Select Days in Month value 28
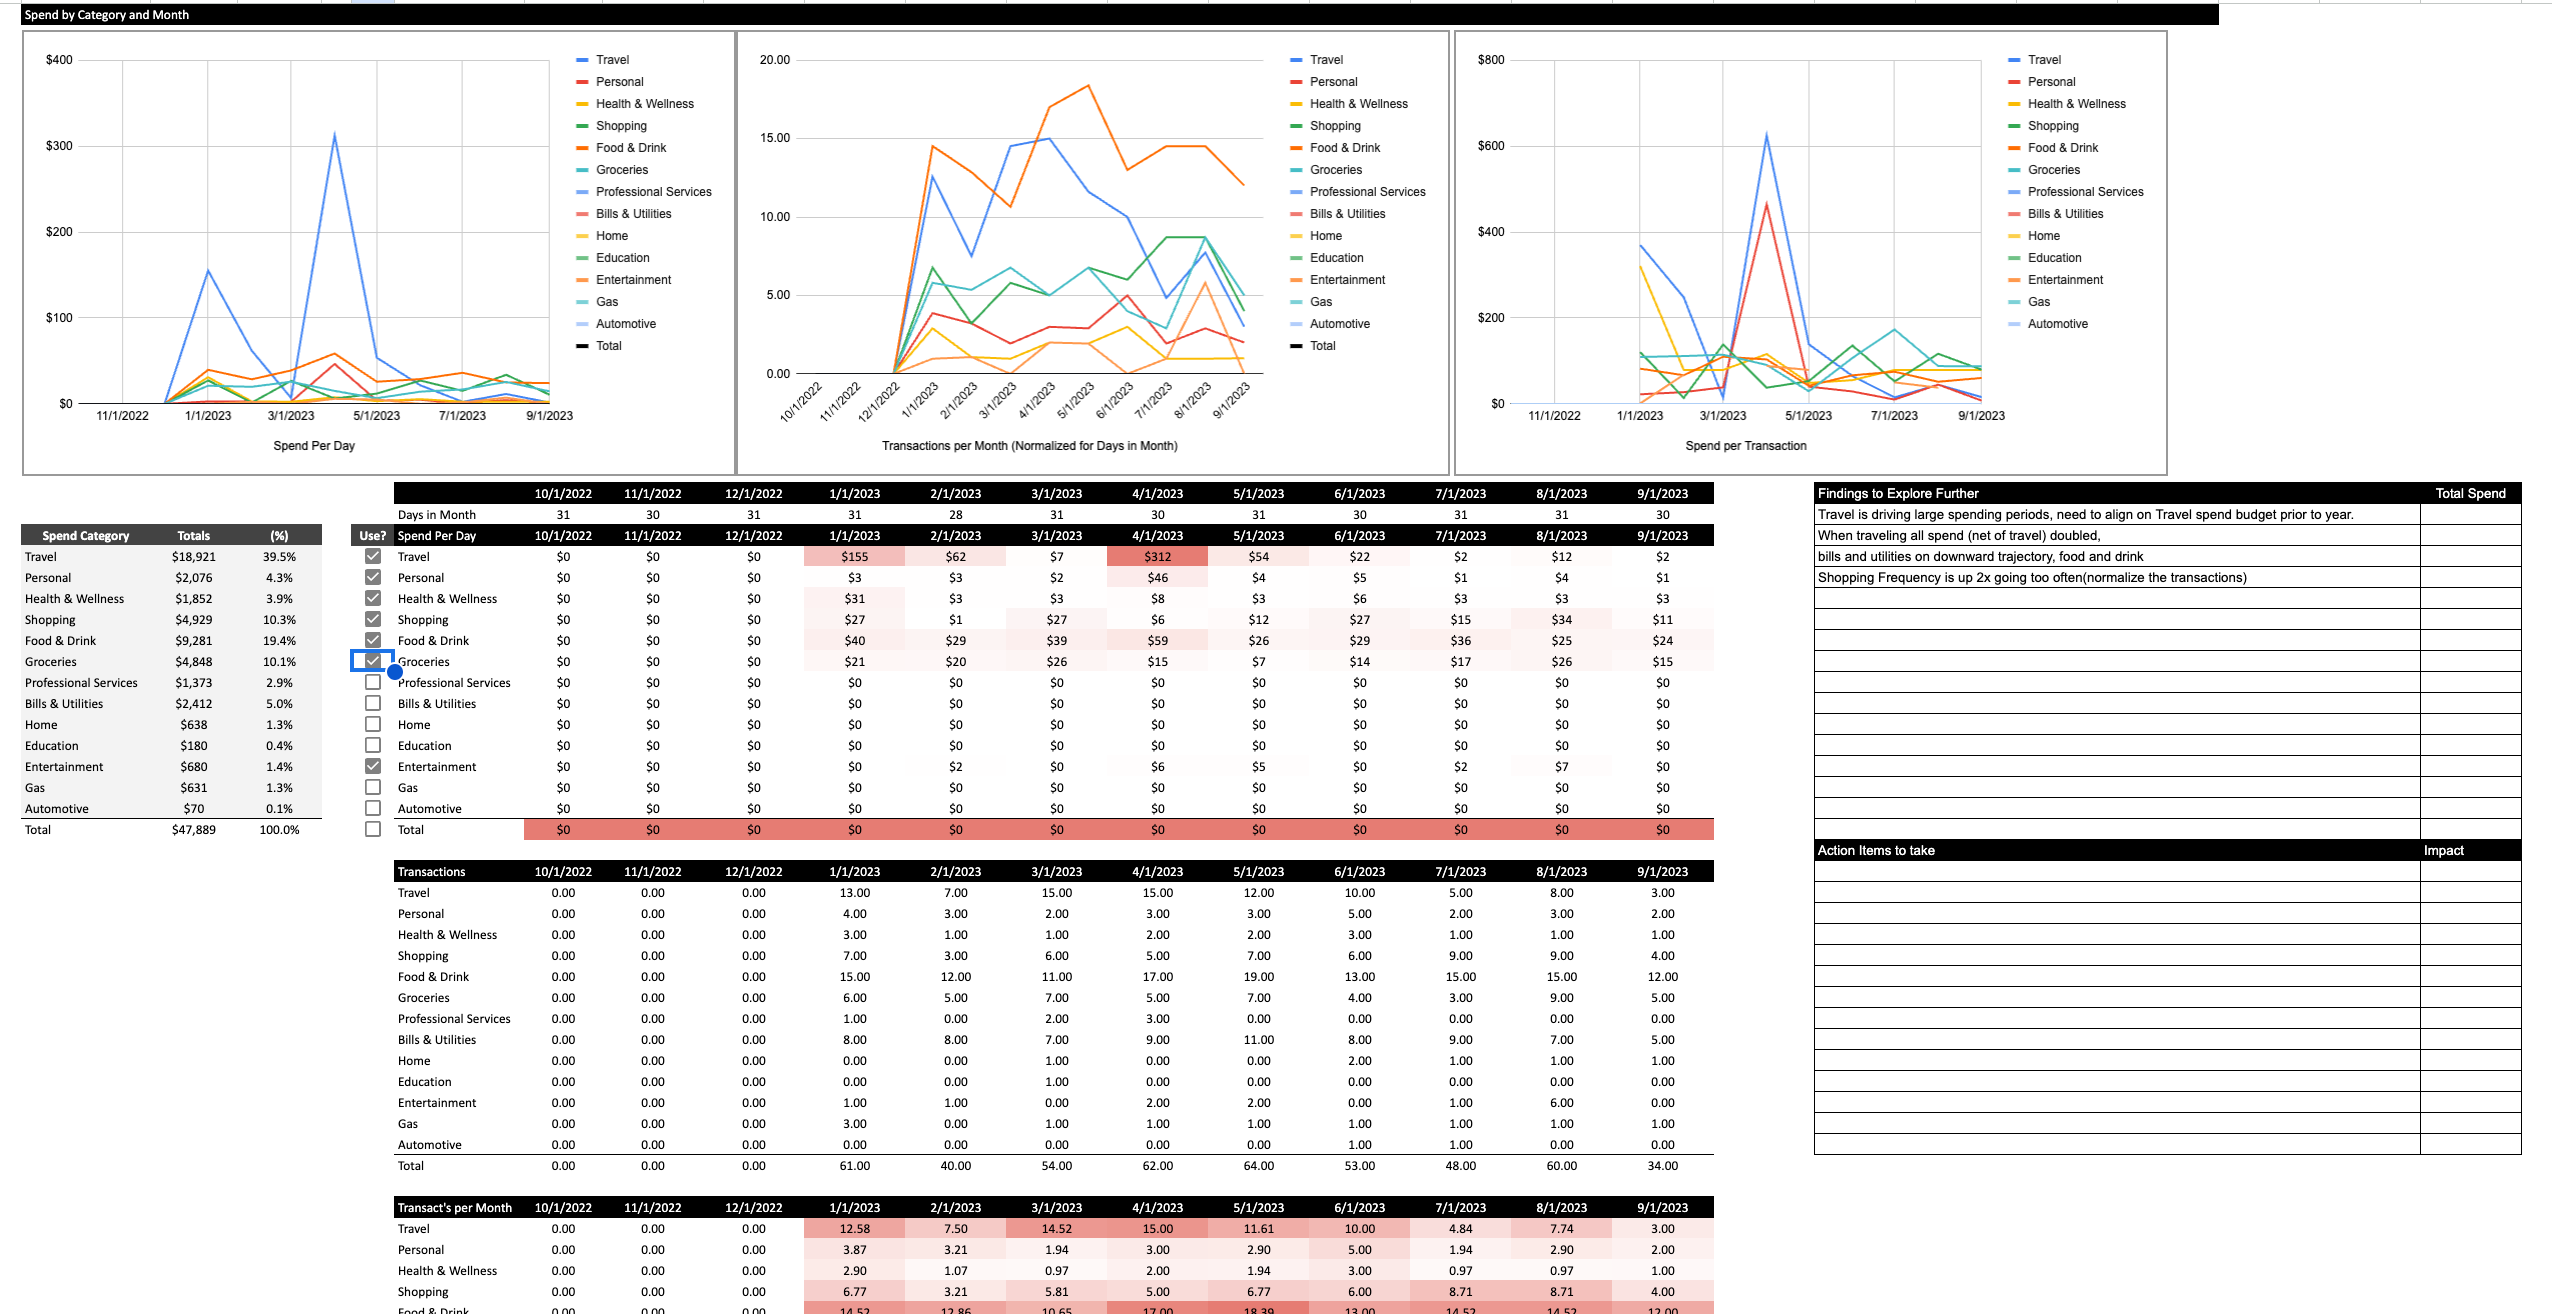This screenshot has width=2552, height=1314. pyautogui.click(x=955, y=514)
